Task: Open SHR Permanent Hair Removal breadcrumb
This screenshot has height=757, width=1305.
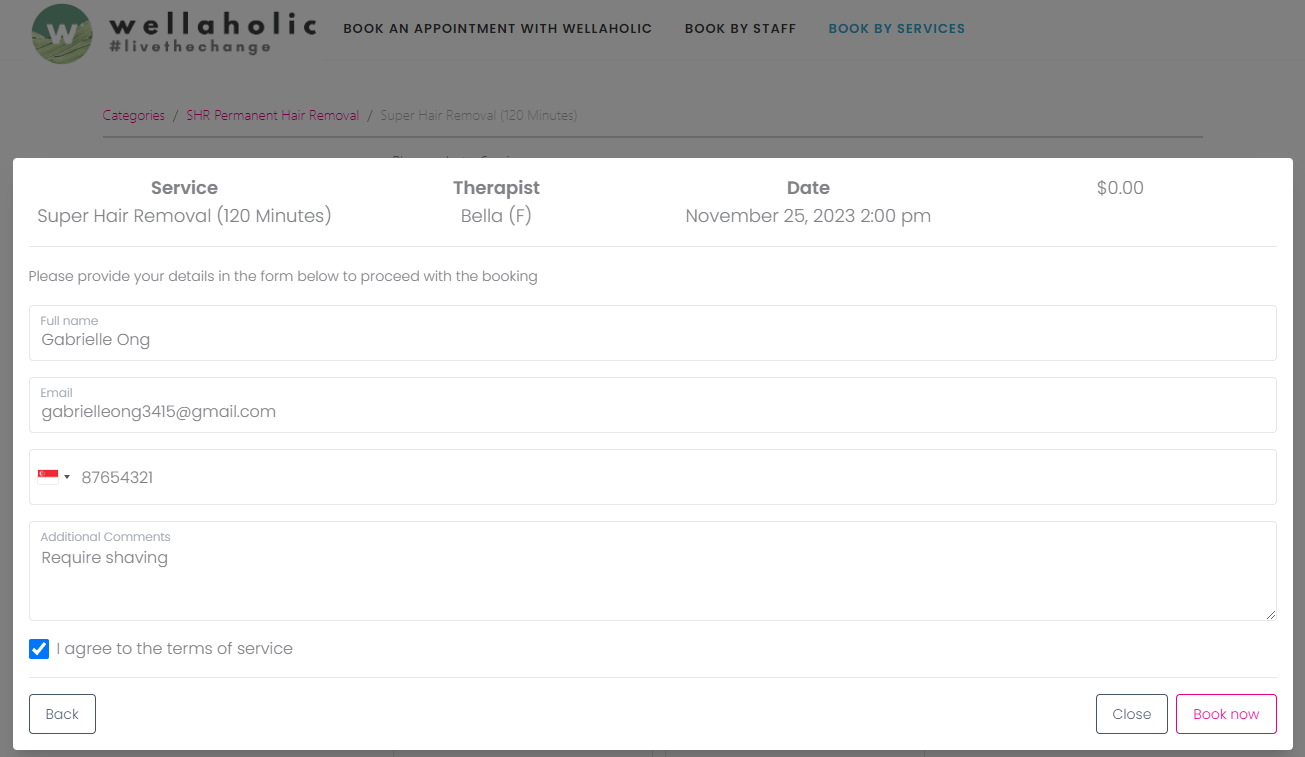Action: pyautogui.click(x=272, y=115)
